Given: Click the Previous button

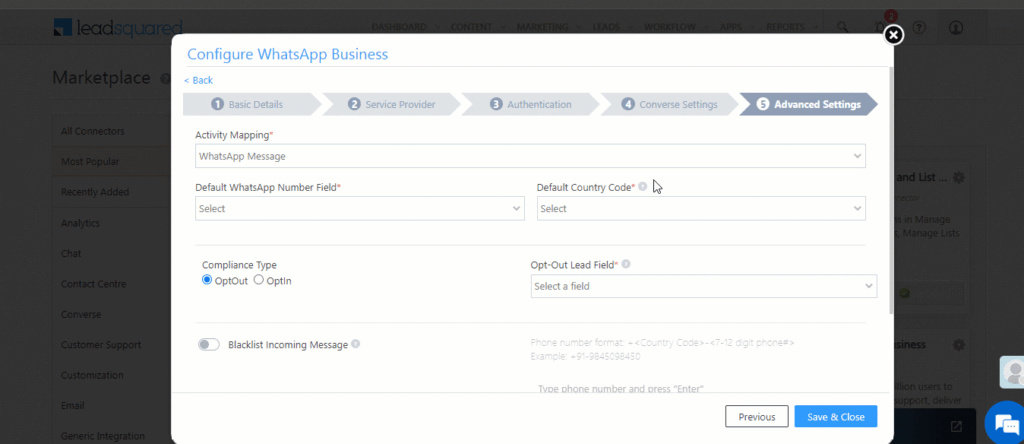Looking at the screenshot, I should click(x=757, y=417).
